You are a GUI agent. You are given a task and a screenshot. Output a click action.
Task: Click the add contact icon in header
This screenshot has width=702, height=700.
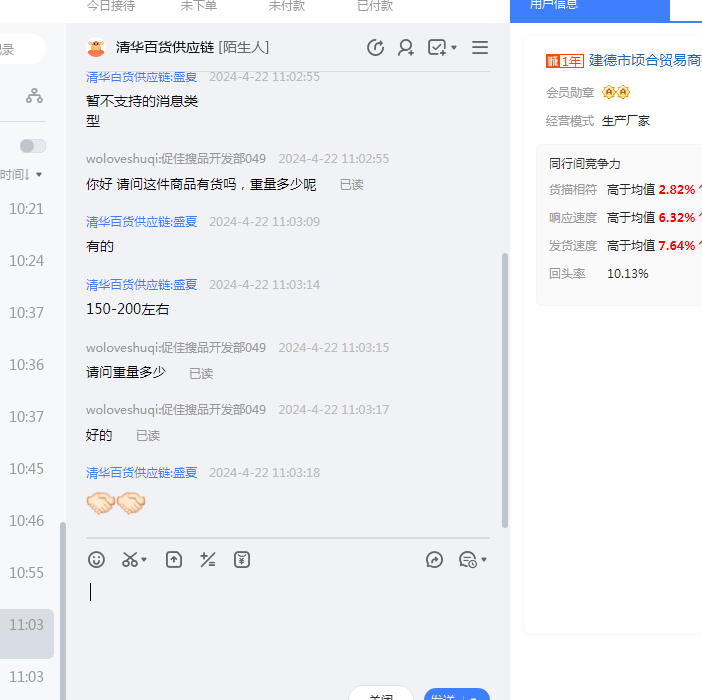click(x=406, y=47)
